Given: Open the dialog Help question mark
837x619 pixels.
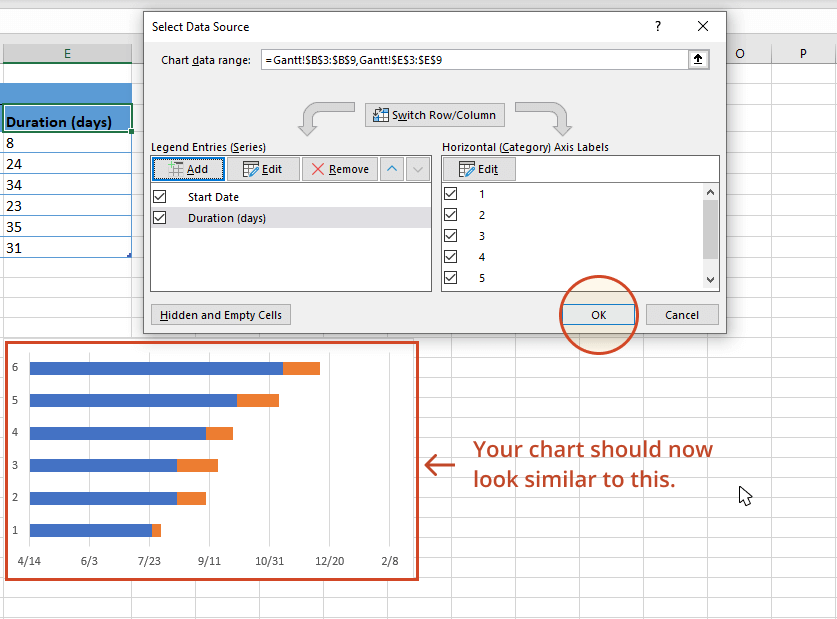Looking at the screenshot, I should 657,26.
